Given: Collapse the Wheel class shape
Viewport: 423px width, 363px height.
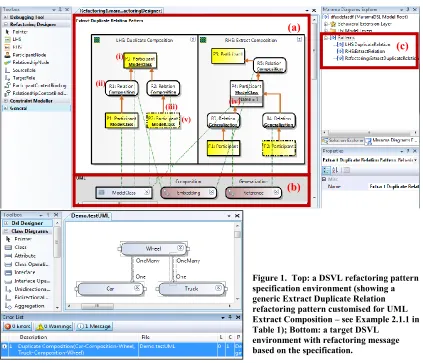Looking at the screenshot, I should coord(180,248).
